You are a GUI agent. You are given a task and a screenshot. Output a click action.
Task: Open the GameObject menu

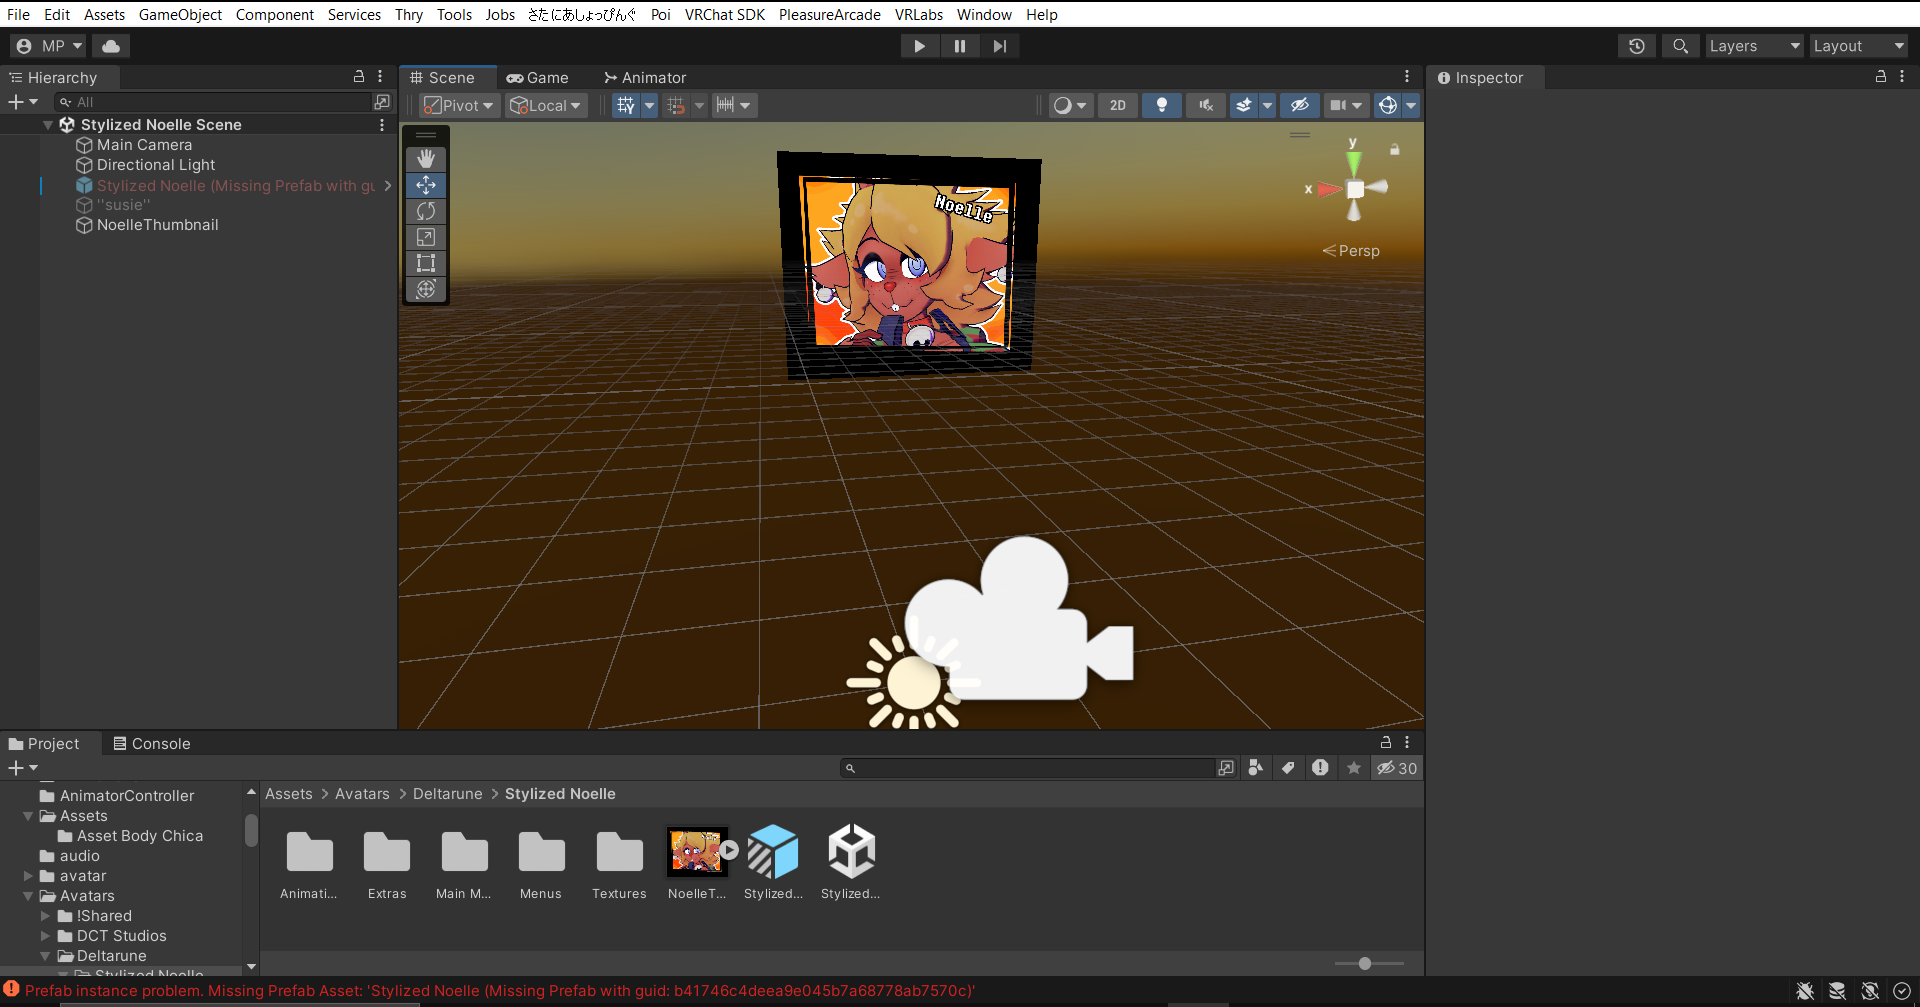[x=180, y=14]
